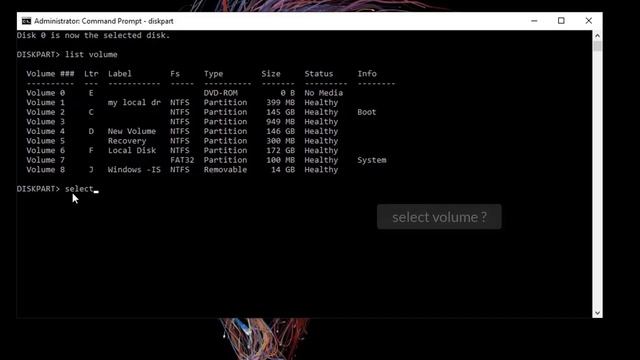Click the 'Volume 6' row text
The width and height of the screenshot is (640, 360).
coord(45,151)
